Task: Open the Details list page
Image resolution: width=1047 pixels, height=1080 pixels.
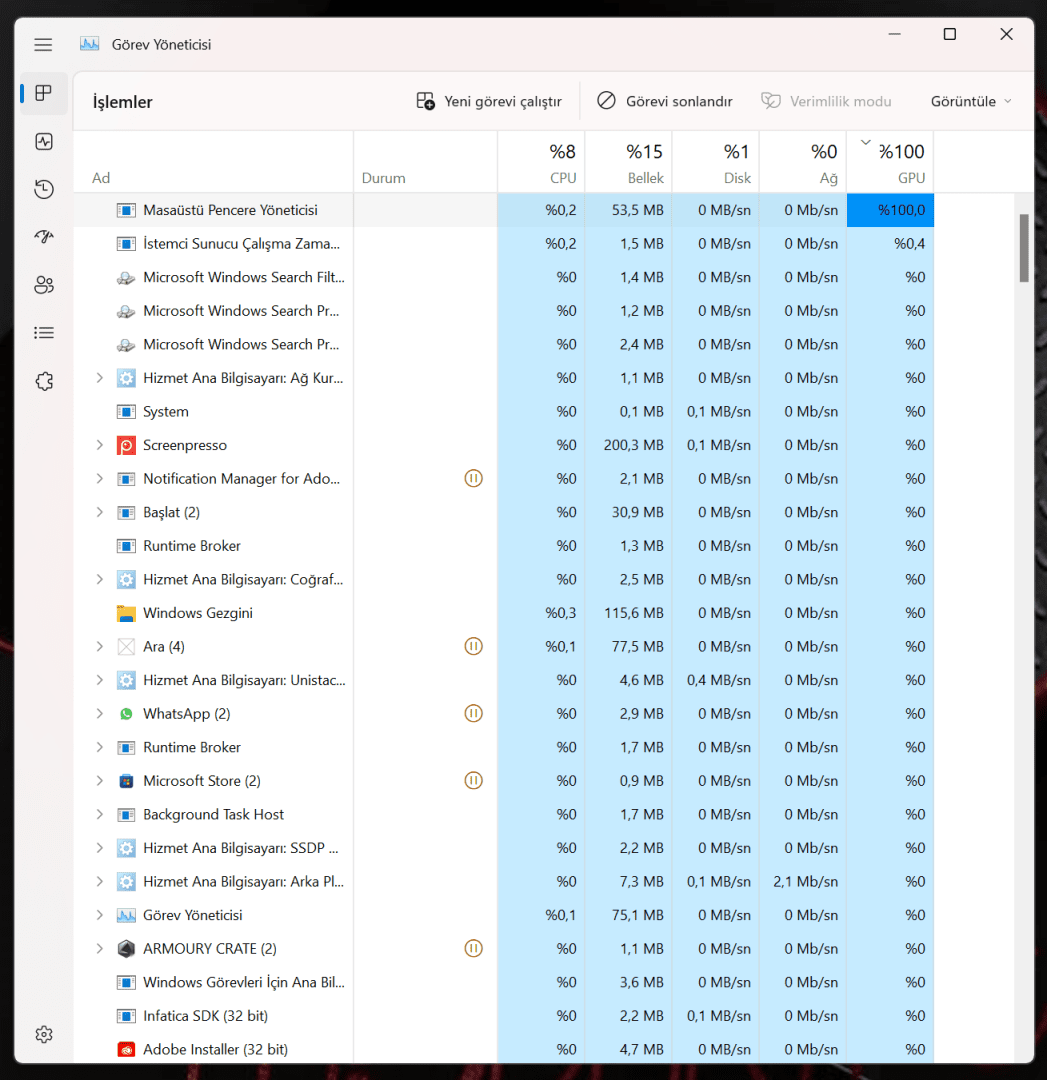Action: (43, 333)
